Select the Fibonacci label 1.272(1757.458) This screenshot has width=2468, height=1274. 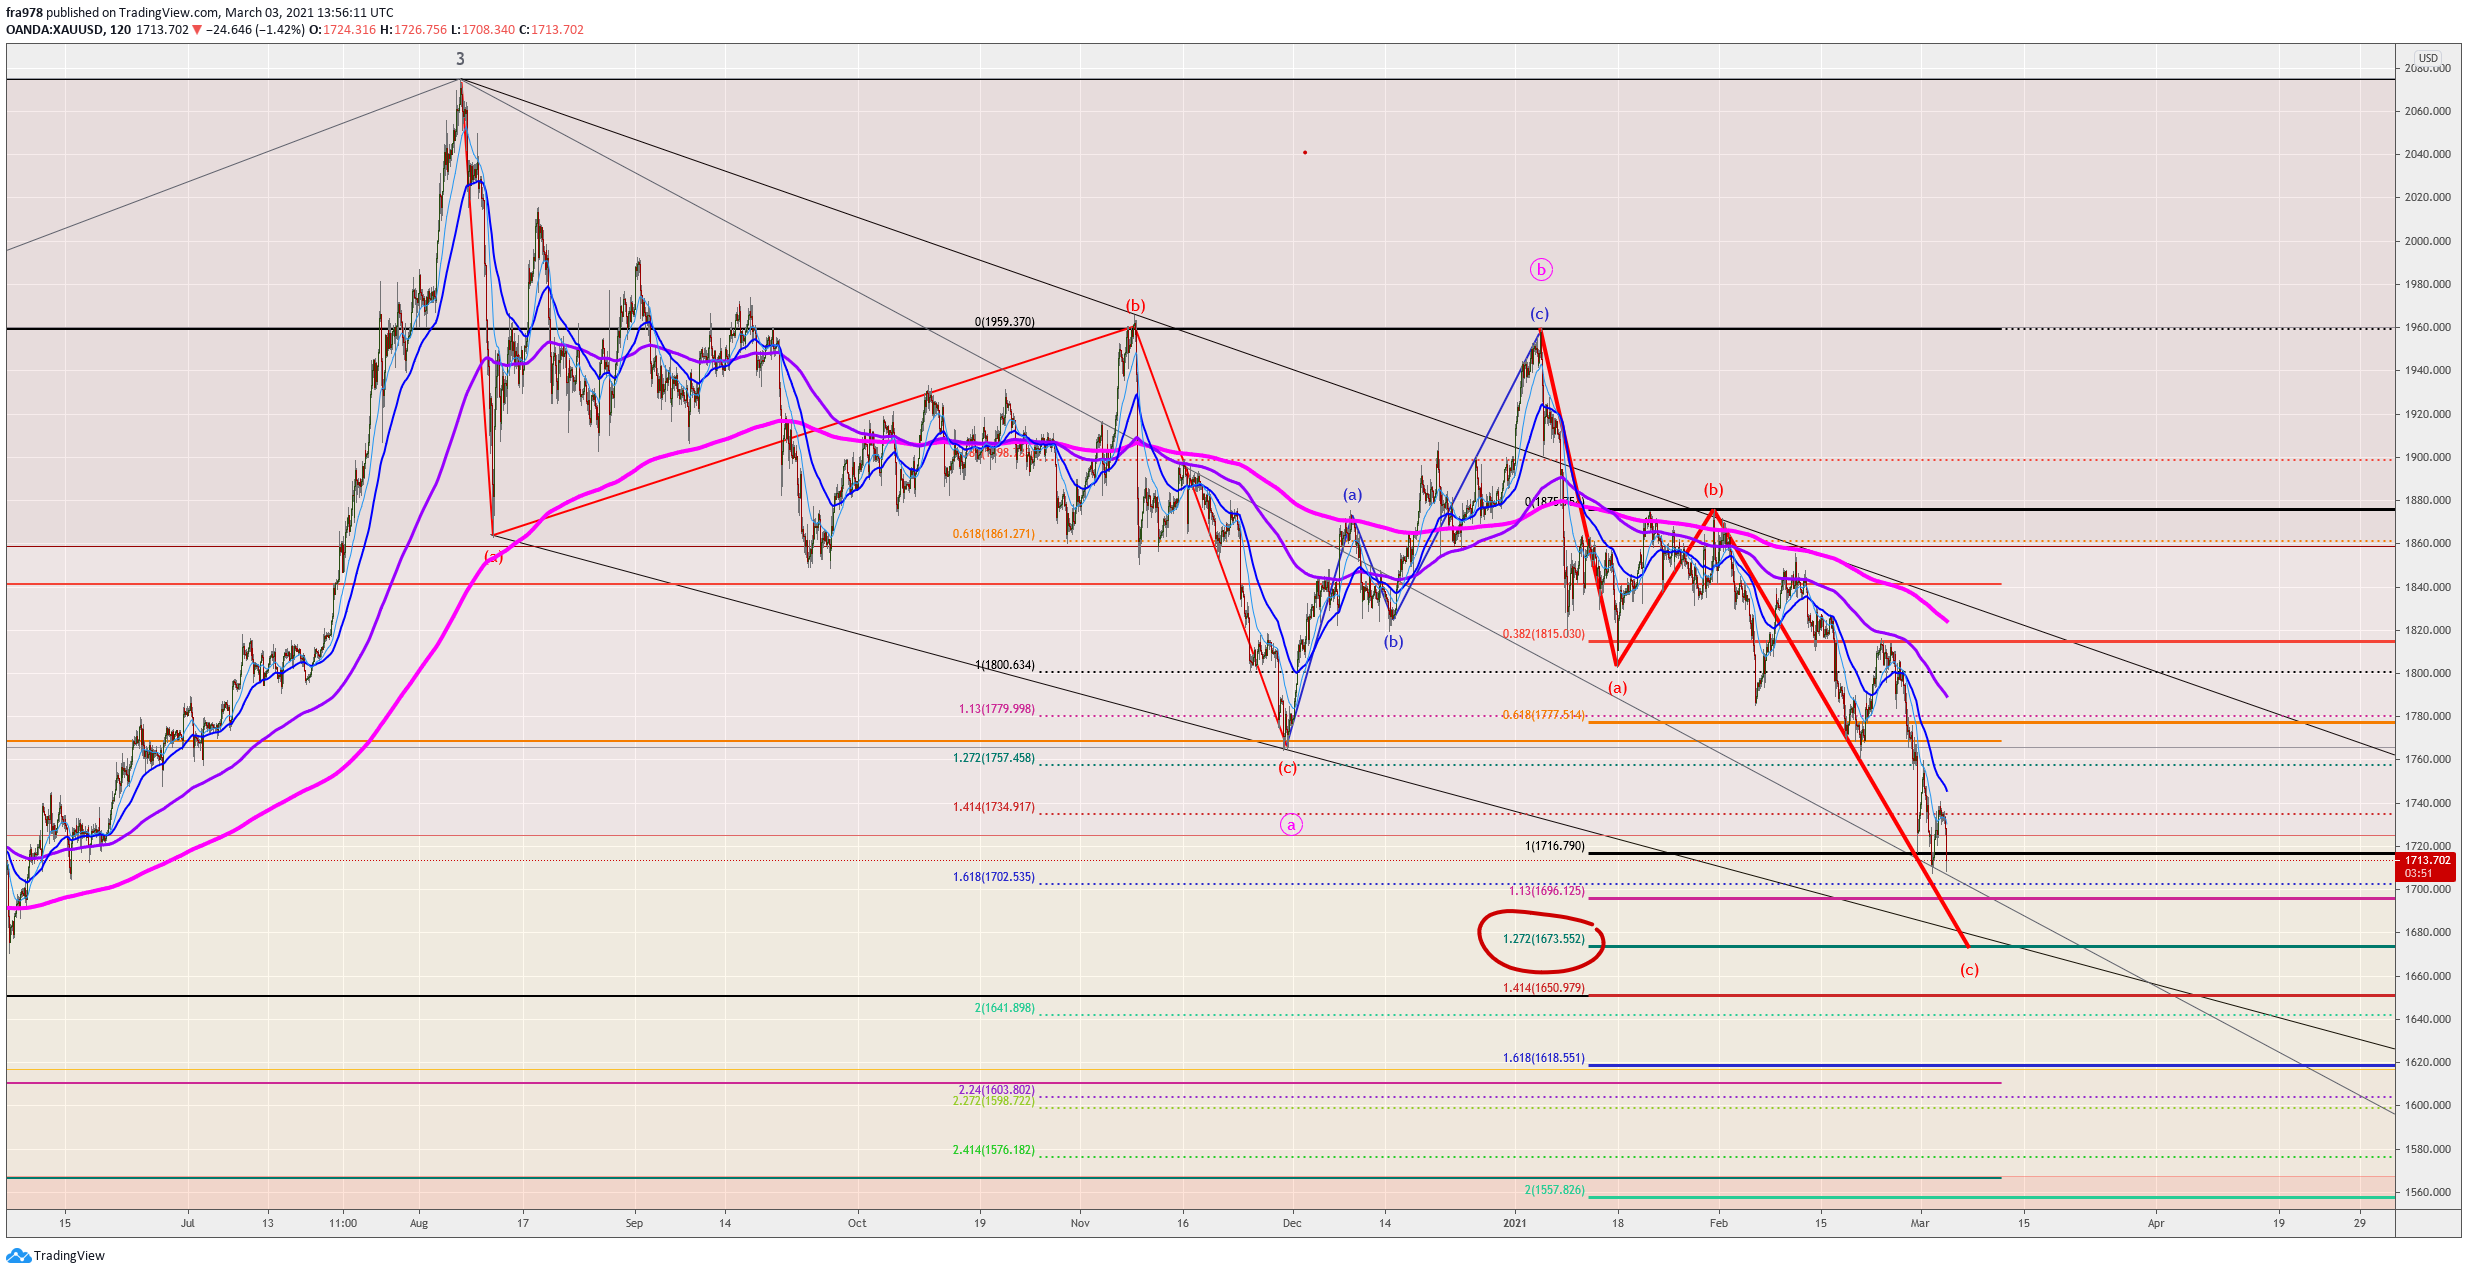pyautogui.click(x=994, y=758)
